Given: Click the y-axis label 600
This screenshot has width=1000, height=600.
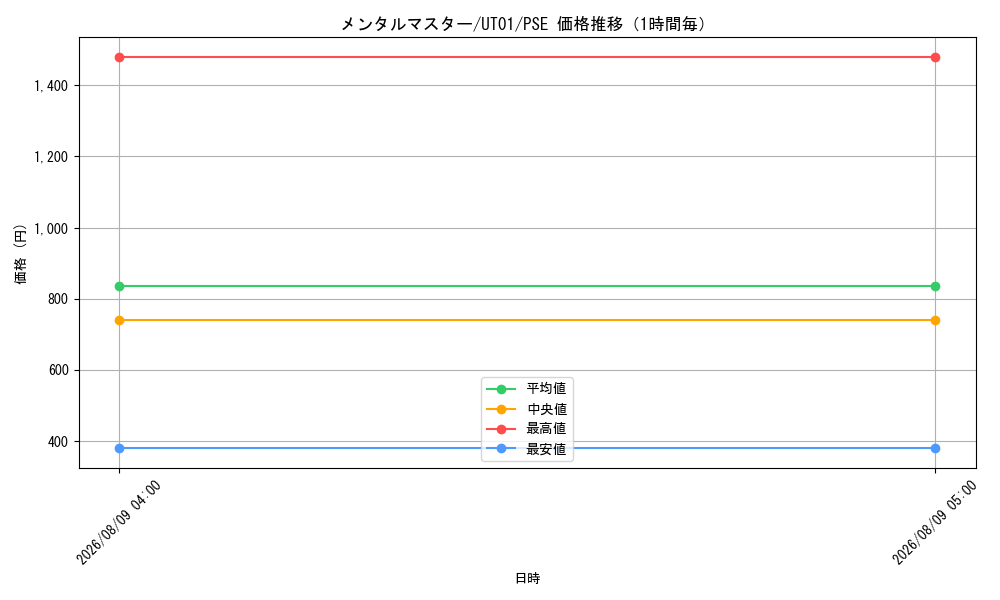Looking at the screenshot, I should click(x=58, y=370).
